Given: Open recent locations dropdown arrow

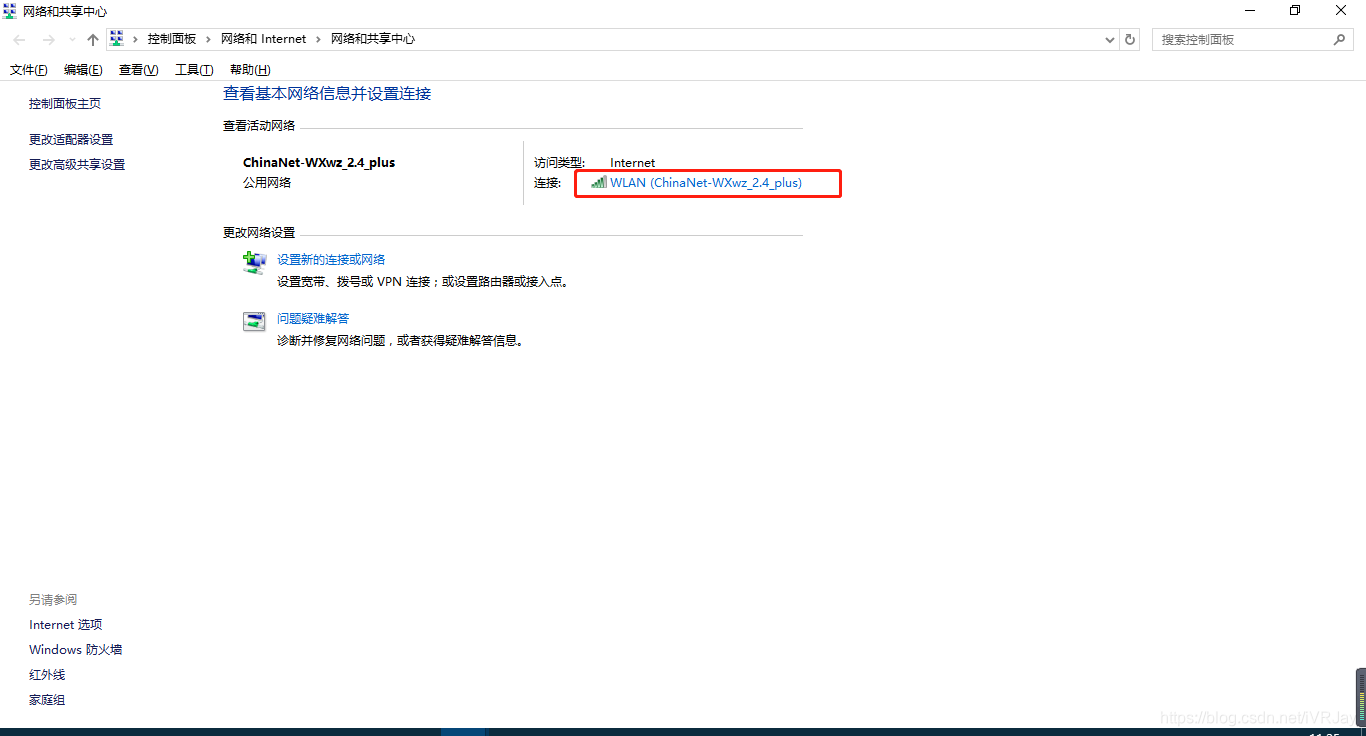Looking at the screenshot, I should click(72, 40).
